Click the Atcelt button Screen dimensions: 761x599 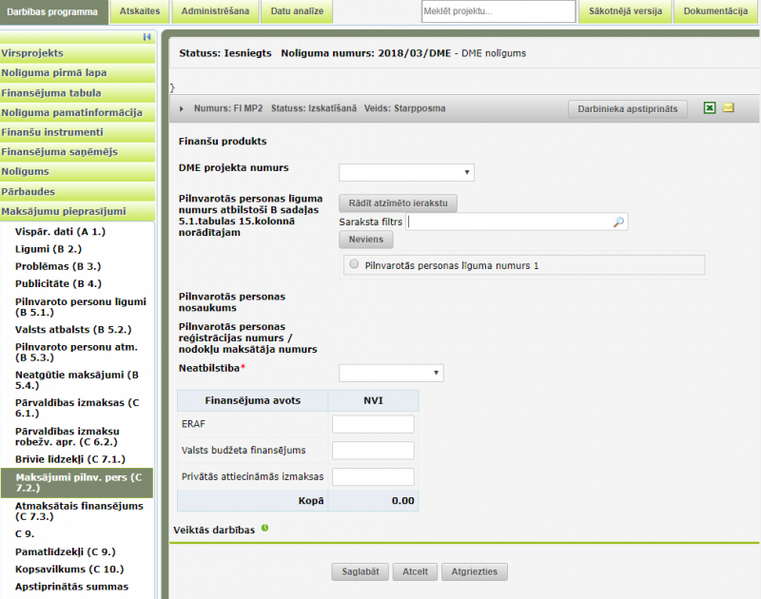coord(415,572)
